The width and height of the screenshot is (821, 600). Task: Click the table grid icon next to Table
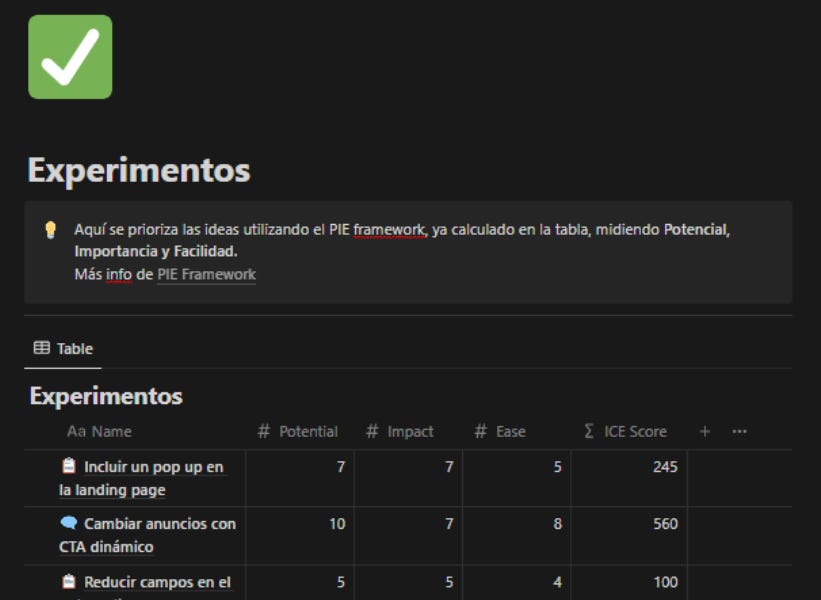coord(40,347)
